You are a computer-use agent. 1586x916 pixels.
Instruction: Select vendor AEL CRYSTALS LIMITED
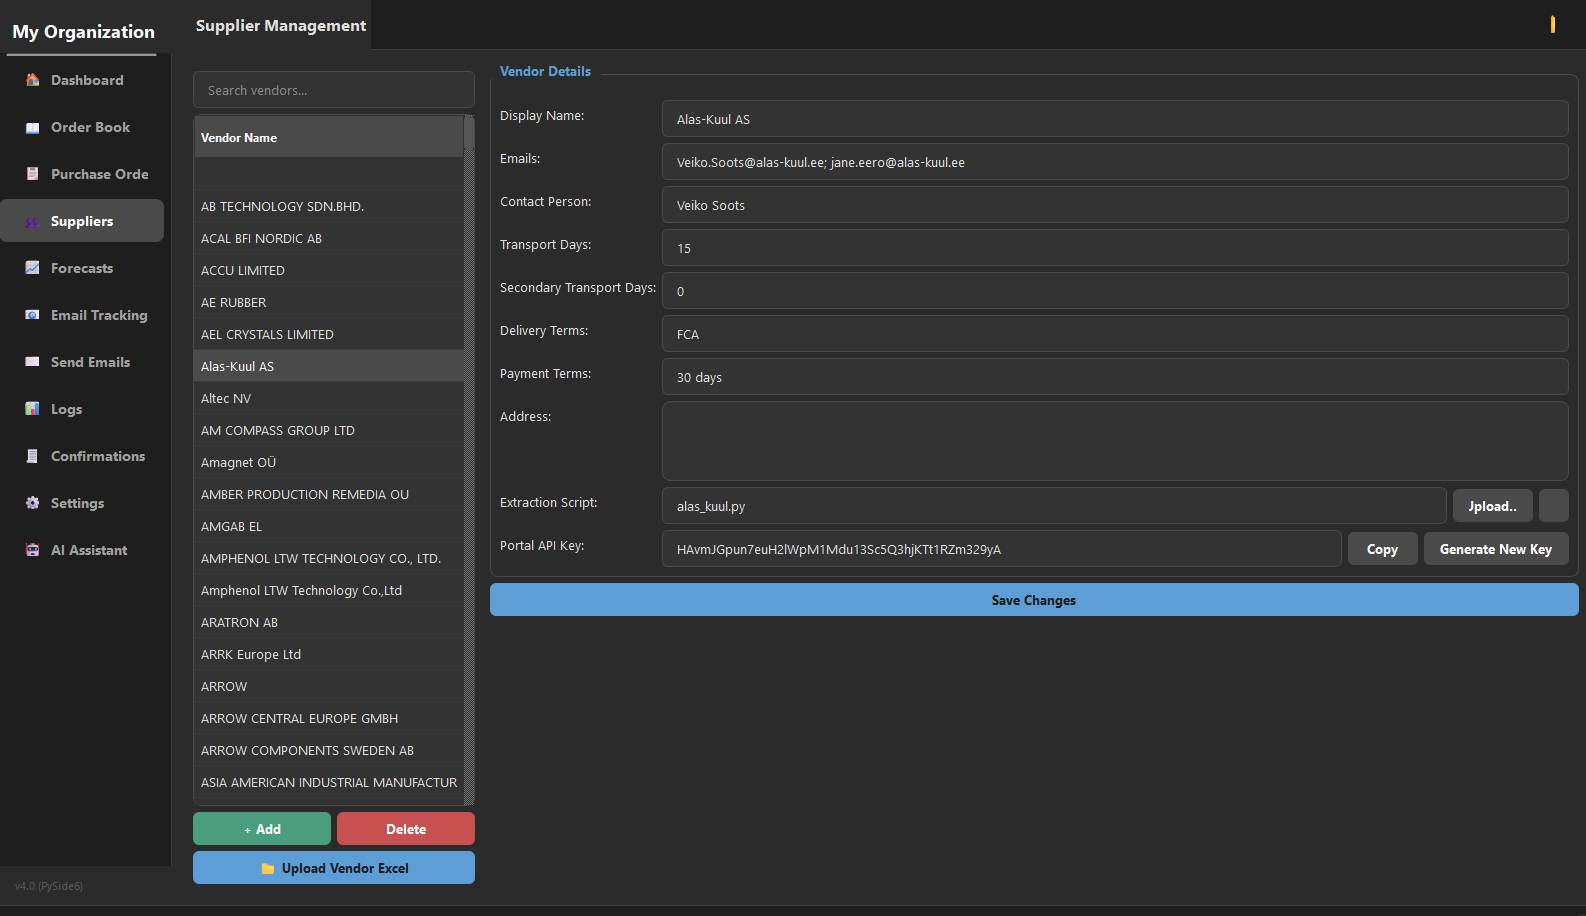click(x=329, y=334)
